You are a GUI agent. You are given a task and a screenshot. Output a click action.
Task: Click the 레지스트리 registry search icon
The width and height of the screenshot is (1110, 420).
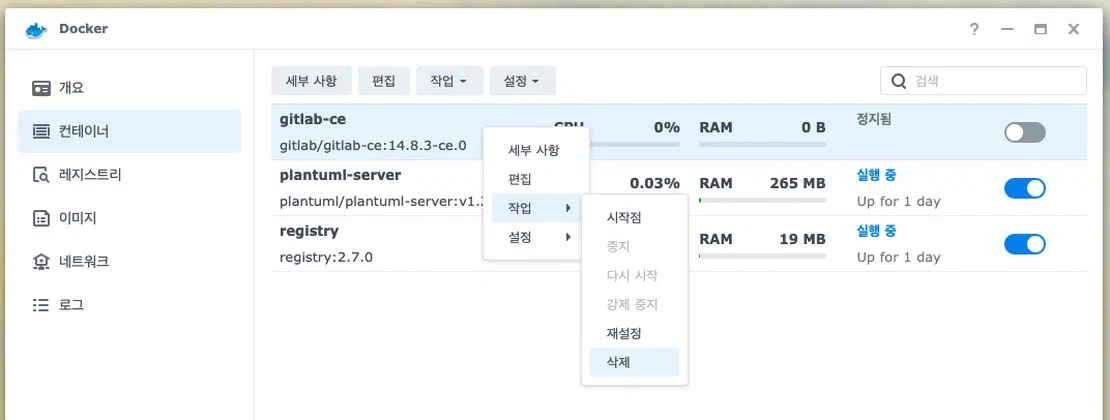pos(42,175)
